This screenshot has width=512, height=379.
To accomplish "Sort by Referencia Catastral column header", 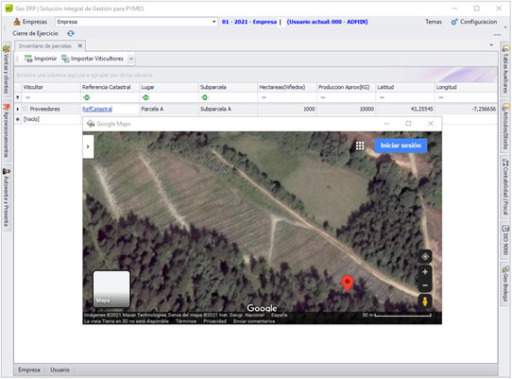I will coord(110,87).
